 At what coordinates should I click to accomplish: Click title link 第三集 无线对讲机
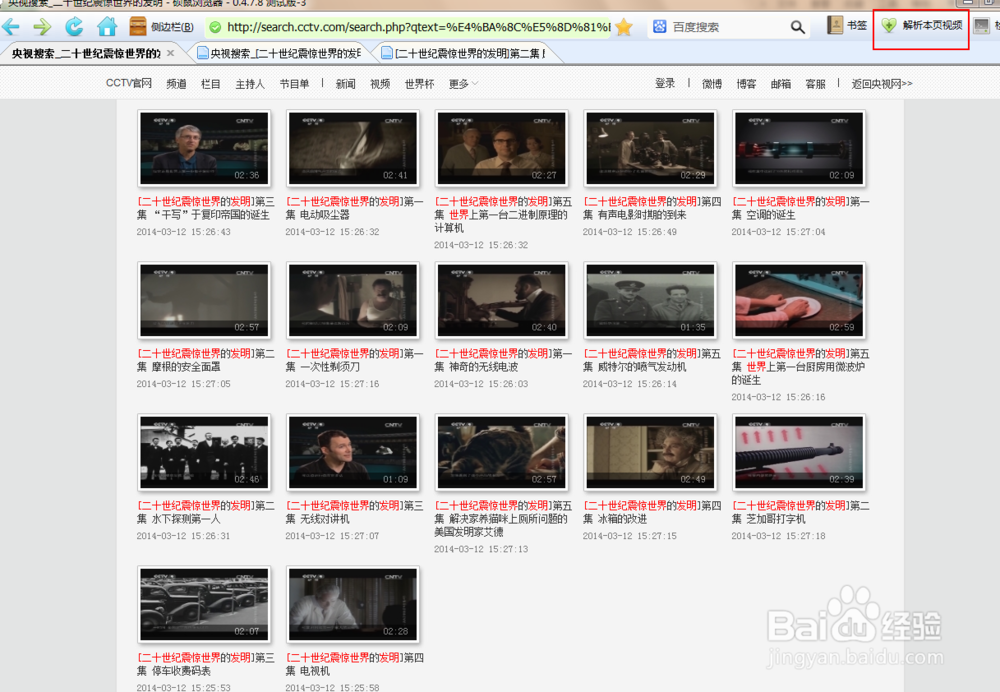click(354, 512)
